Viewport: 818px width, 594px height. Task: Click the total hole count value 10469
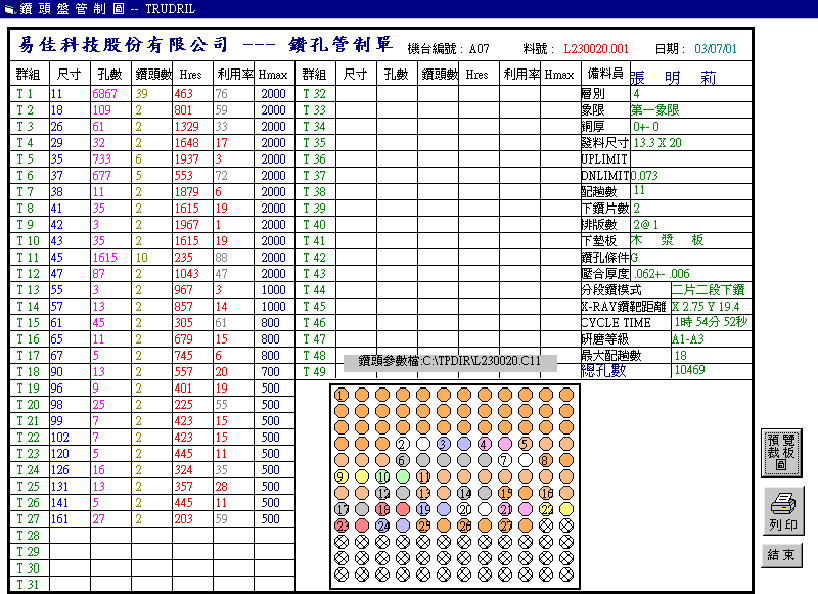coord(690,370)
